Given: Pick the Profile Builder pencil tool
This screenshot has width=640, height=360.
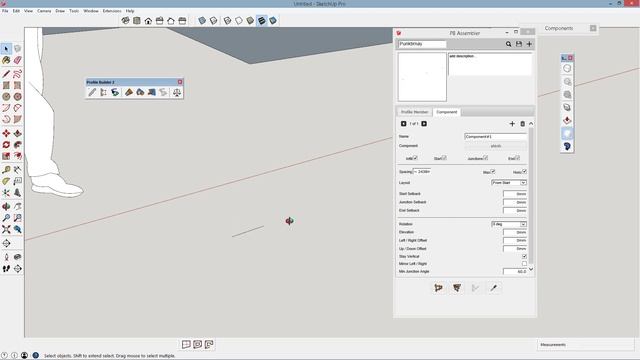Looking at the screenshot, I should click(x=92, y=93).
